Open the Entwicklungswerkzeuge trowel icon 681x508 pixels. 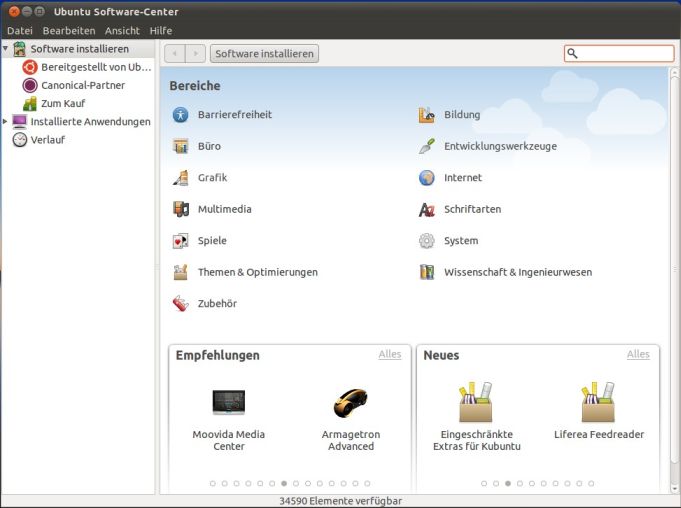(x=426, y=146)
